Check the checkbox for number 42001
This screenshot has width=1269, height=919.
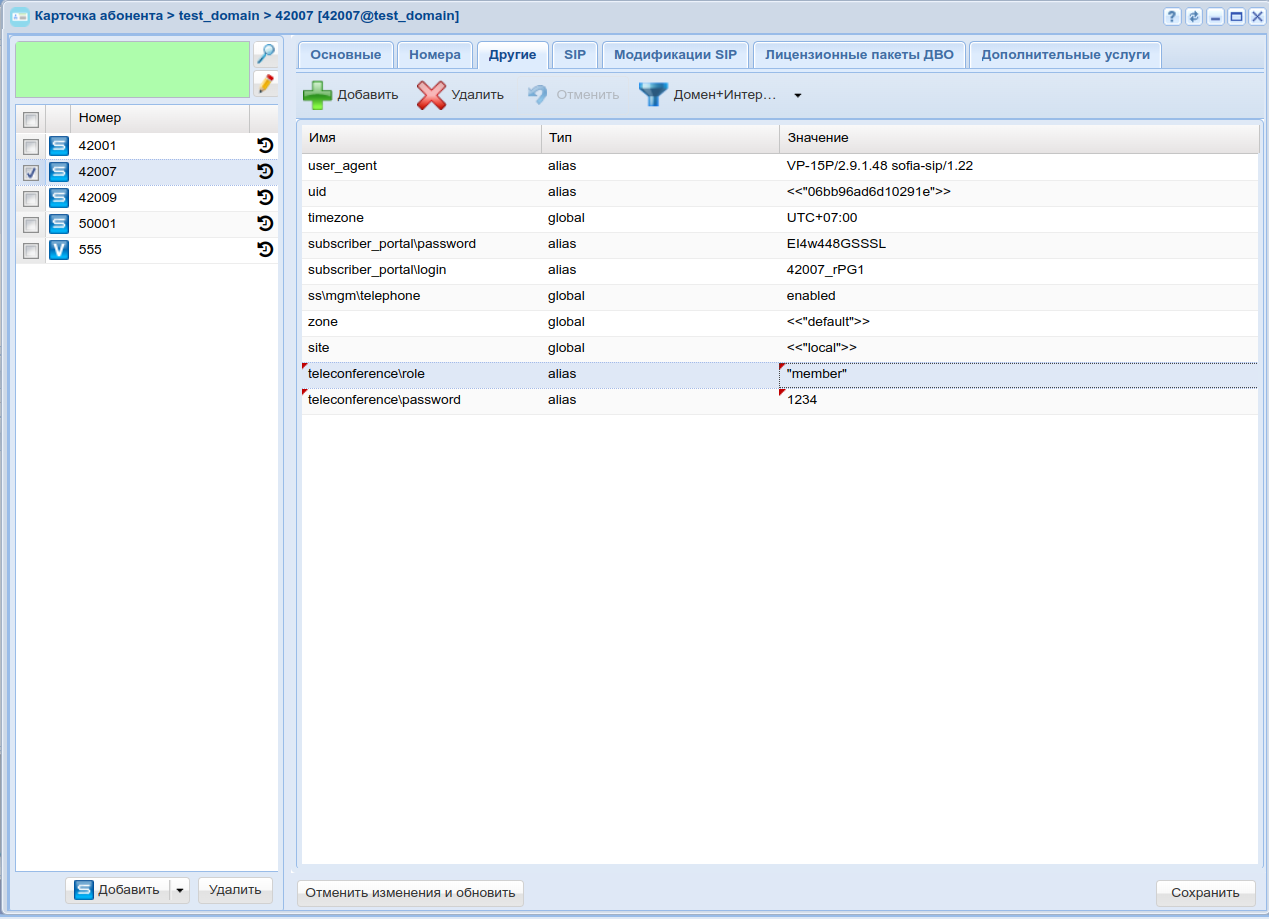coord(31,146)
